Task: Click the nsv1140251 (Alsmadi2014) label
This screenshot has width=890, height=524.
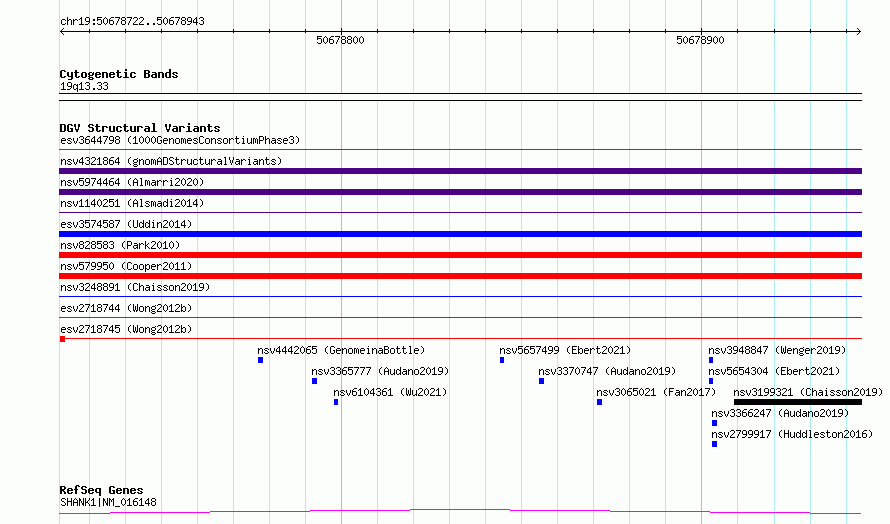Action: click(x=132, y=203)
